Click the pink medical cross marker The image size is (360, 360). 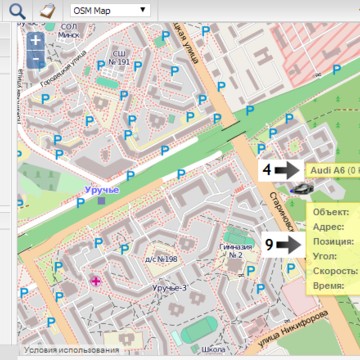[96, 281]
